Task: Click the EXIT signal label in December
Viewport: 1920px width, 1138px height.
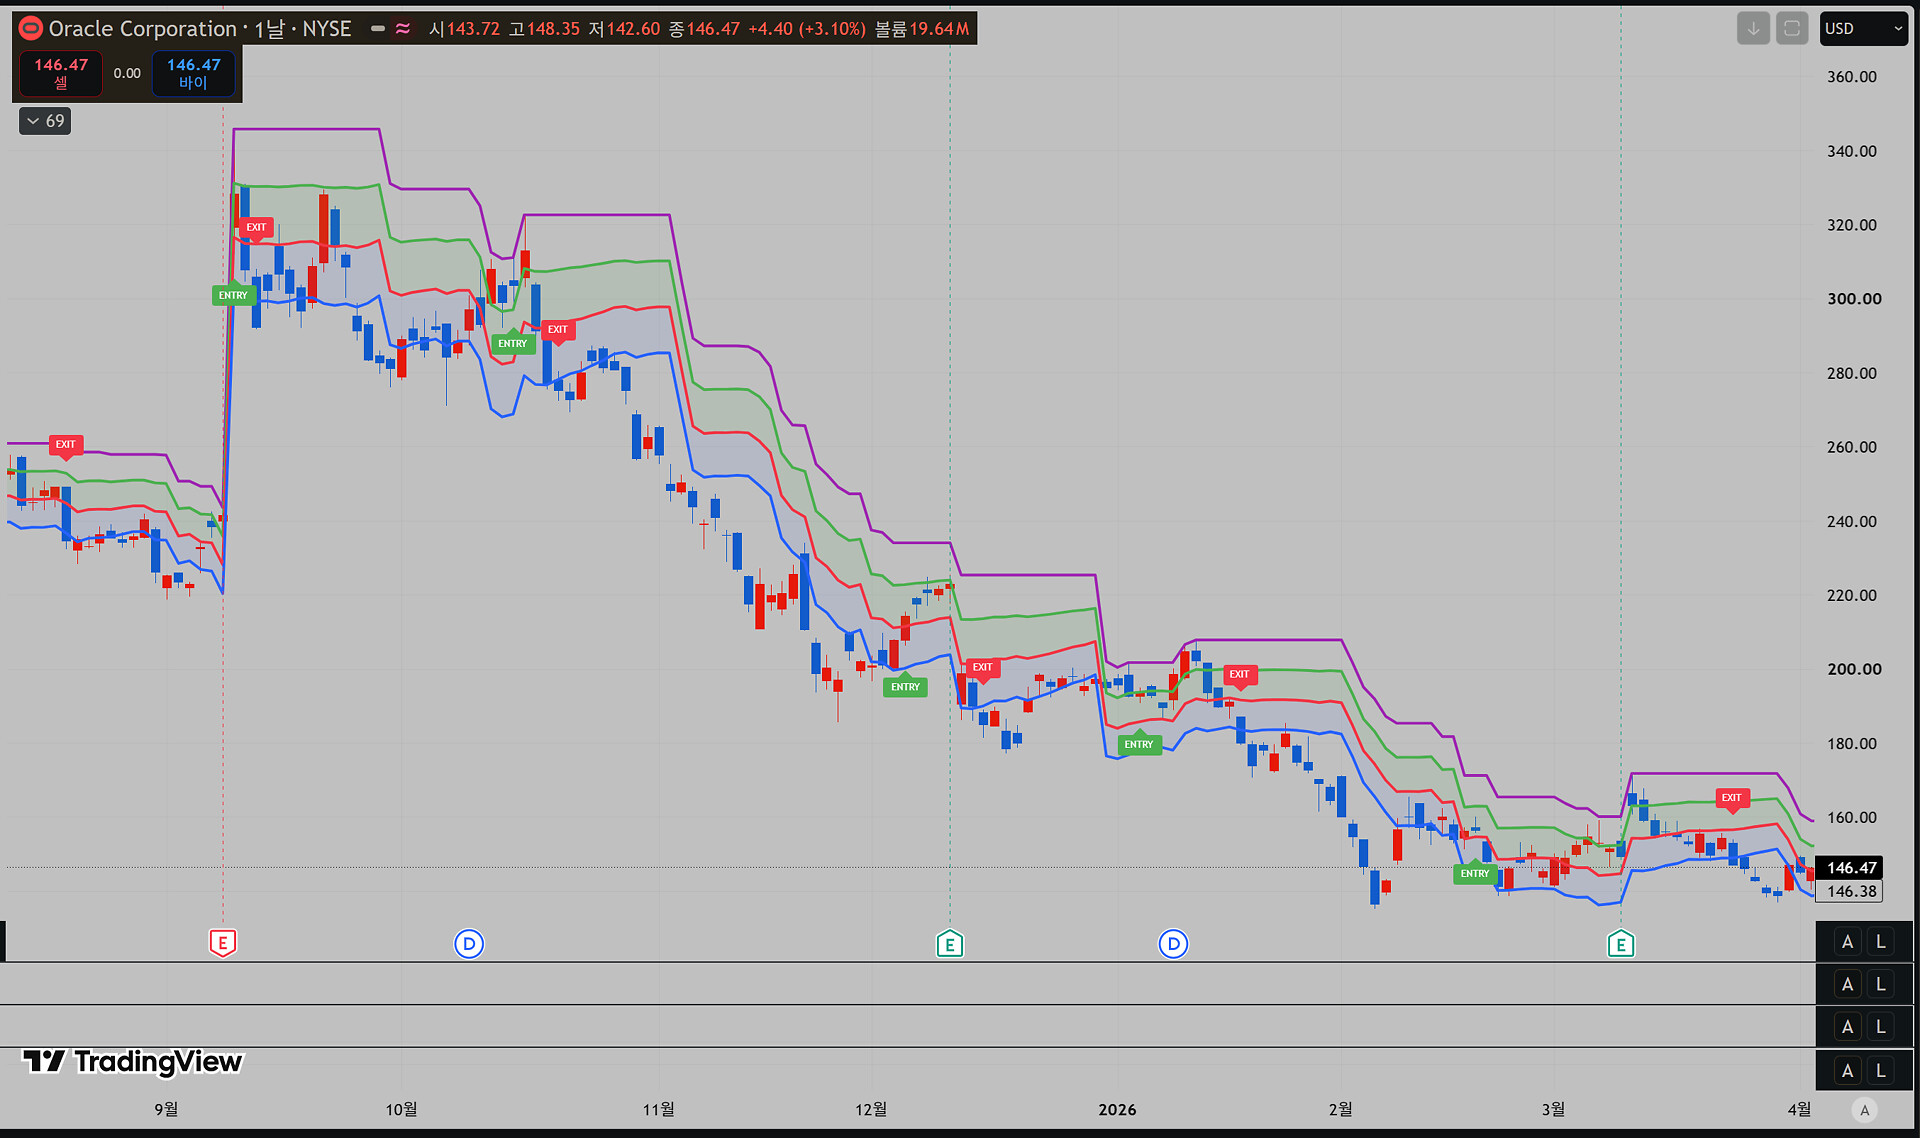Action: [x=983, y=668]
